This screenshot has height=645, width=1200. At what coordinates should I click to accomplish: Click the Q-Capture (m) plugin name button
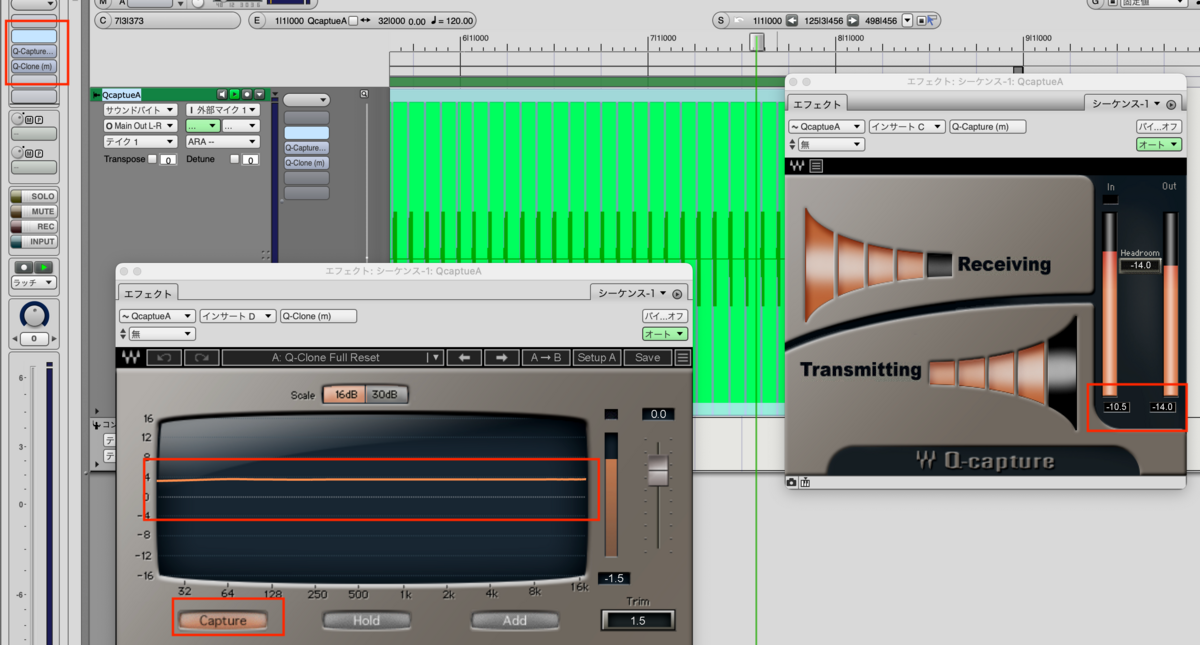tap(987, 127)
